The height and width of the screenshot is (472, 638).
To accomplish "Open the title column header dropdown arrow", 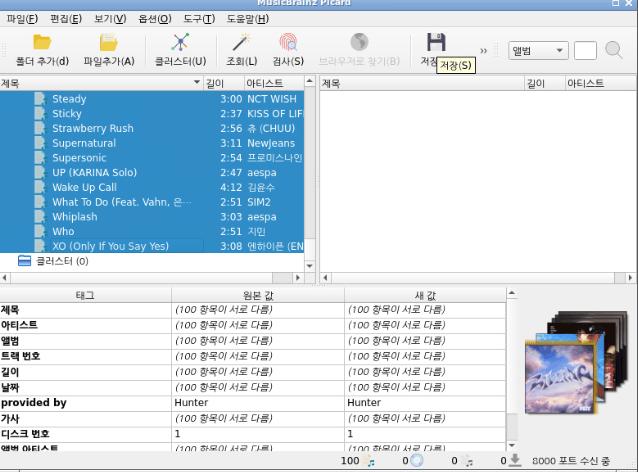I will pos(196,84).
